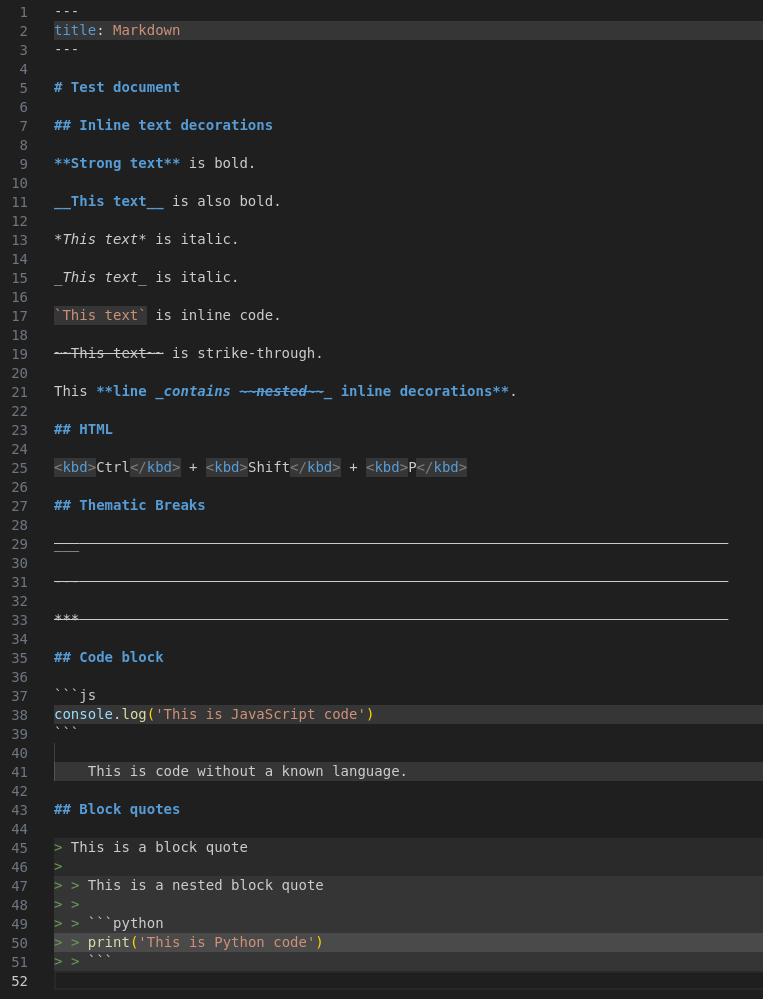The width and height of the screenshot is (763, 999).
Task: Click "This is a block quote" text
Action: pos(159,847)
